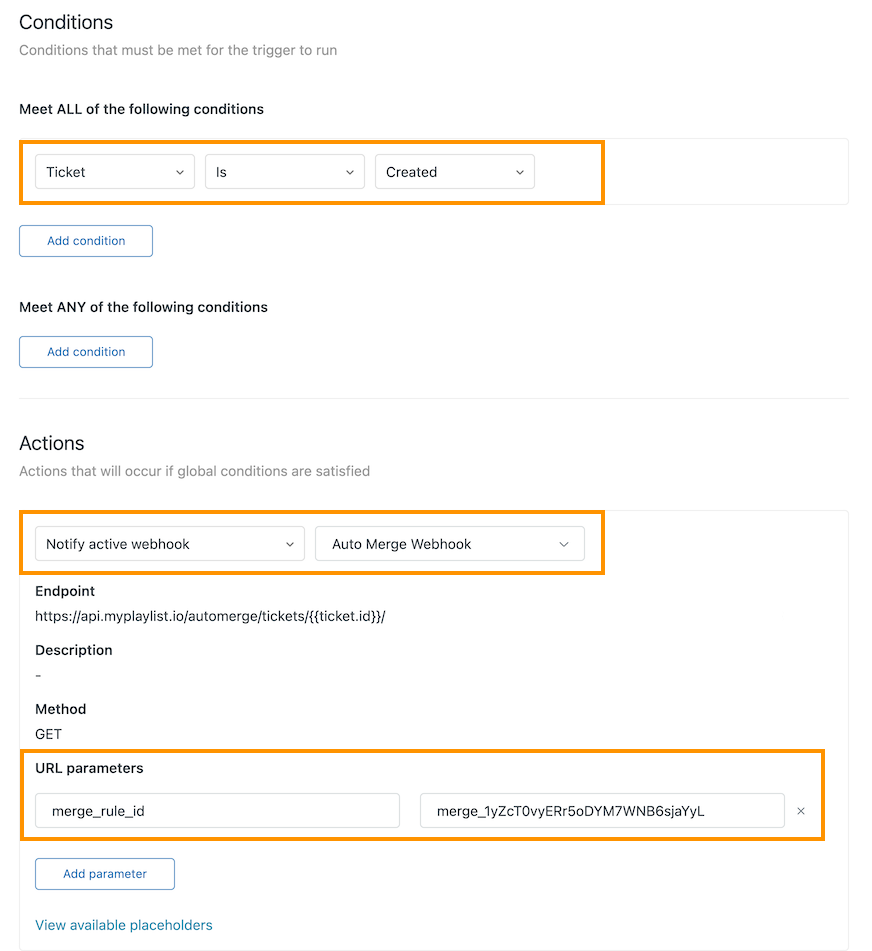This screenshot has width=872, height=951.
Task: Add condition under Meet ANY section
Action: (86, 352)
